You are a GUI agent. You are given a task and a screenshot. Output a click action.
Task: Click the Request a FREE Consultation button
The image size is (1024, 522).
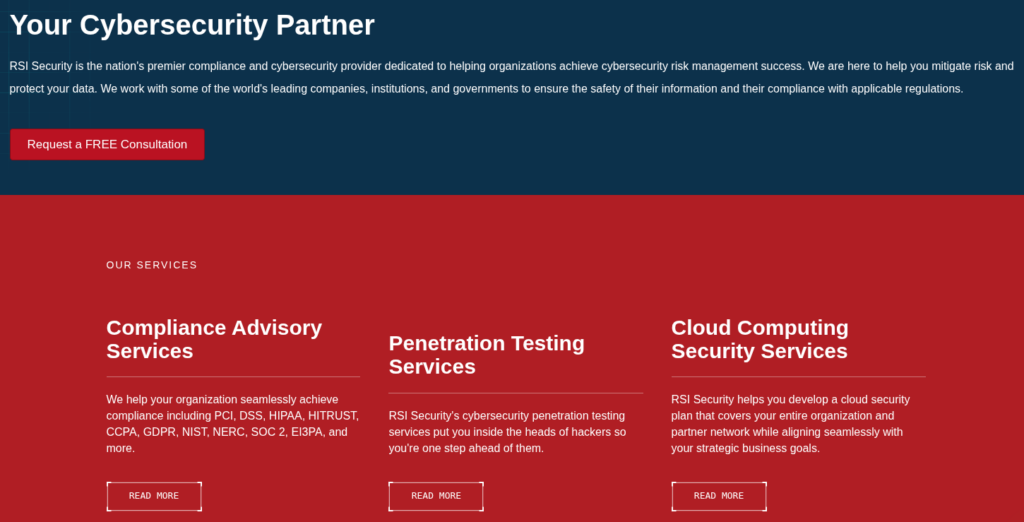pos(107,144)
